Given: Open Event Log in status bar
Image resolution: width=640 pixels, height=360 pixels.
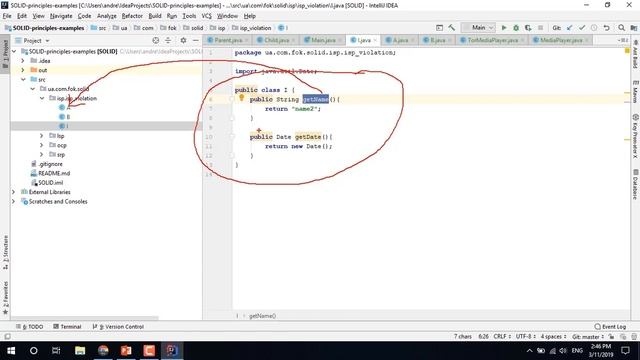Looking at the screenshot, I should click(x=610, y=327).
